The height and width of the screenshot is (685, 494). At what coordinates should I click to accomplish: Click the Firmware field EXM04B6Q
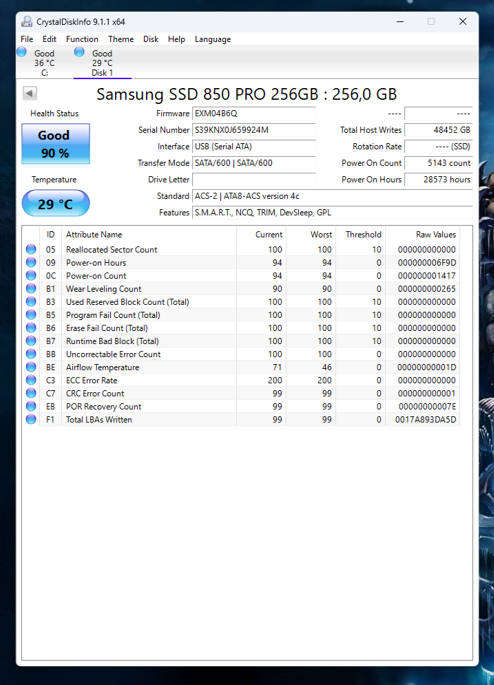click(x=254, y=114)
